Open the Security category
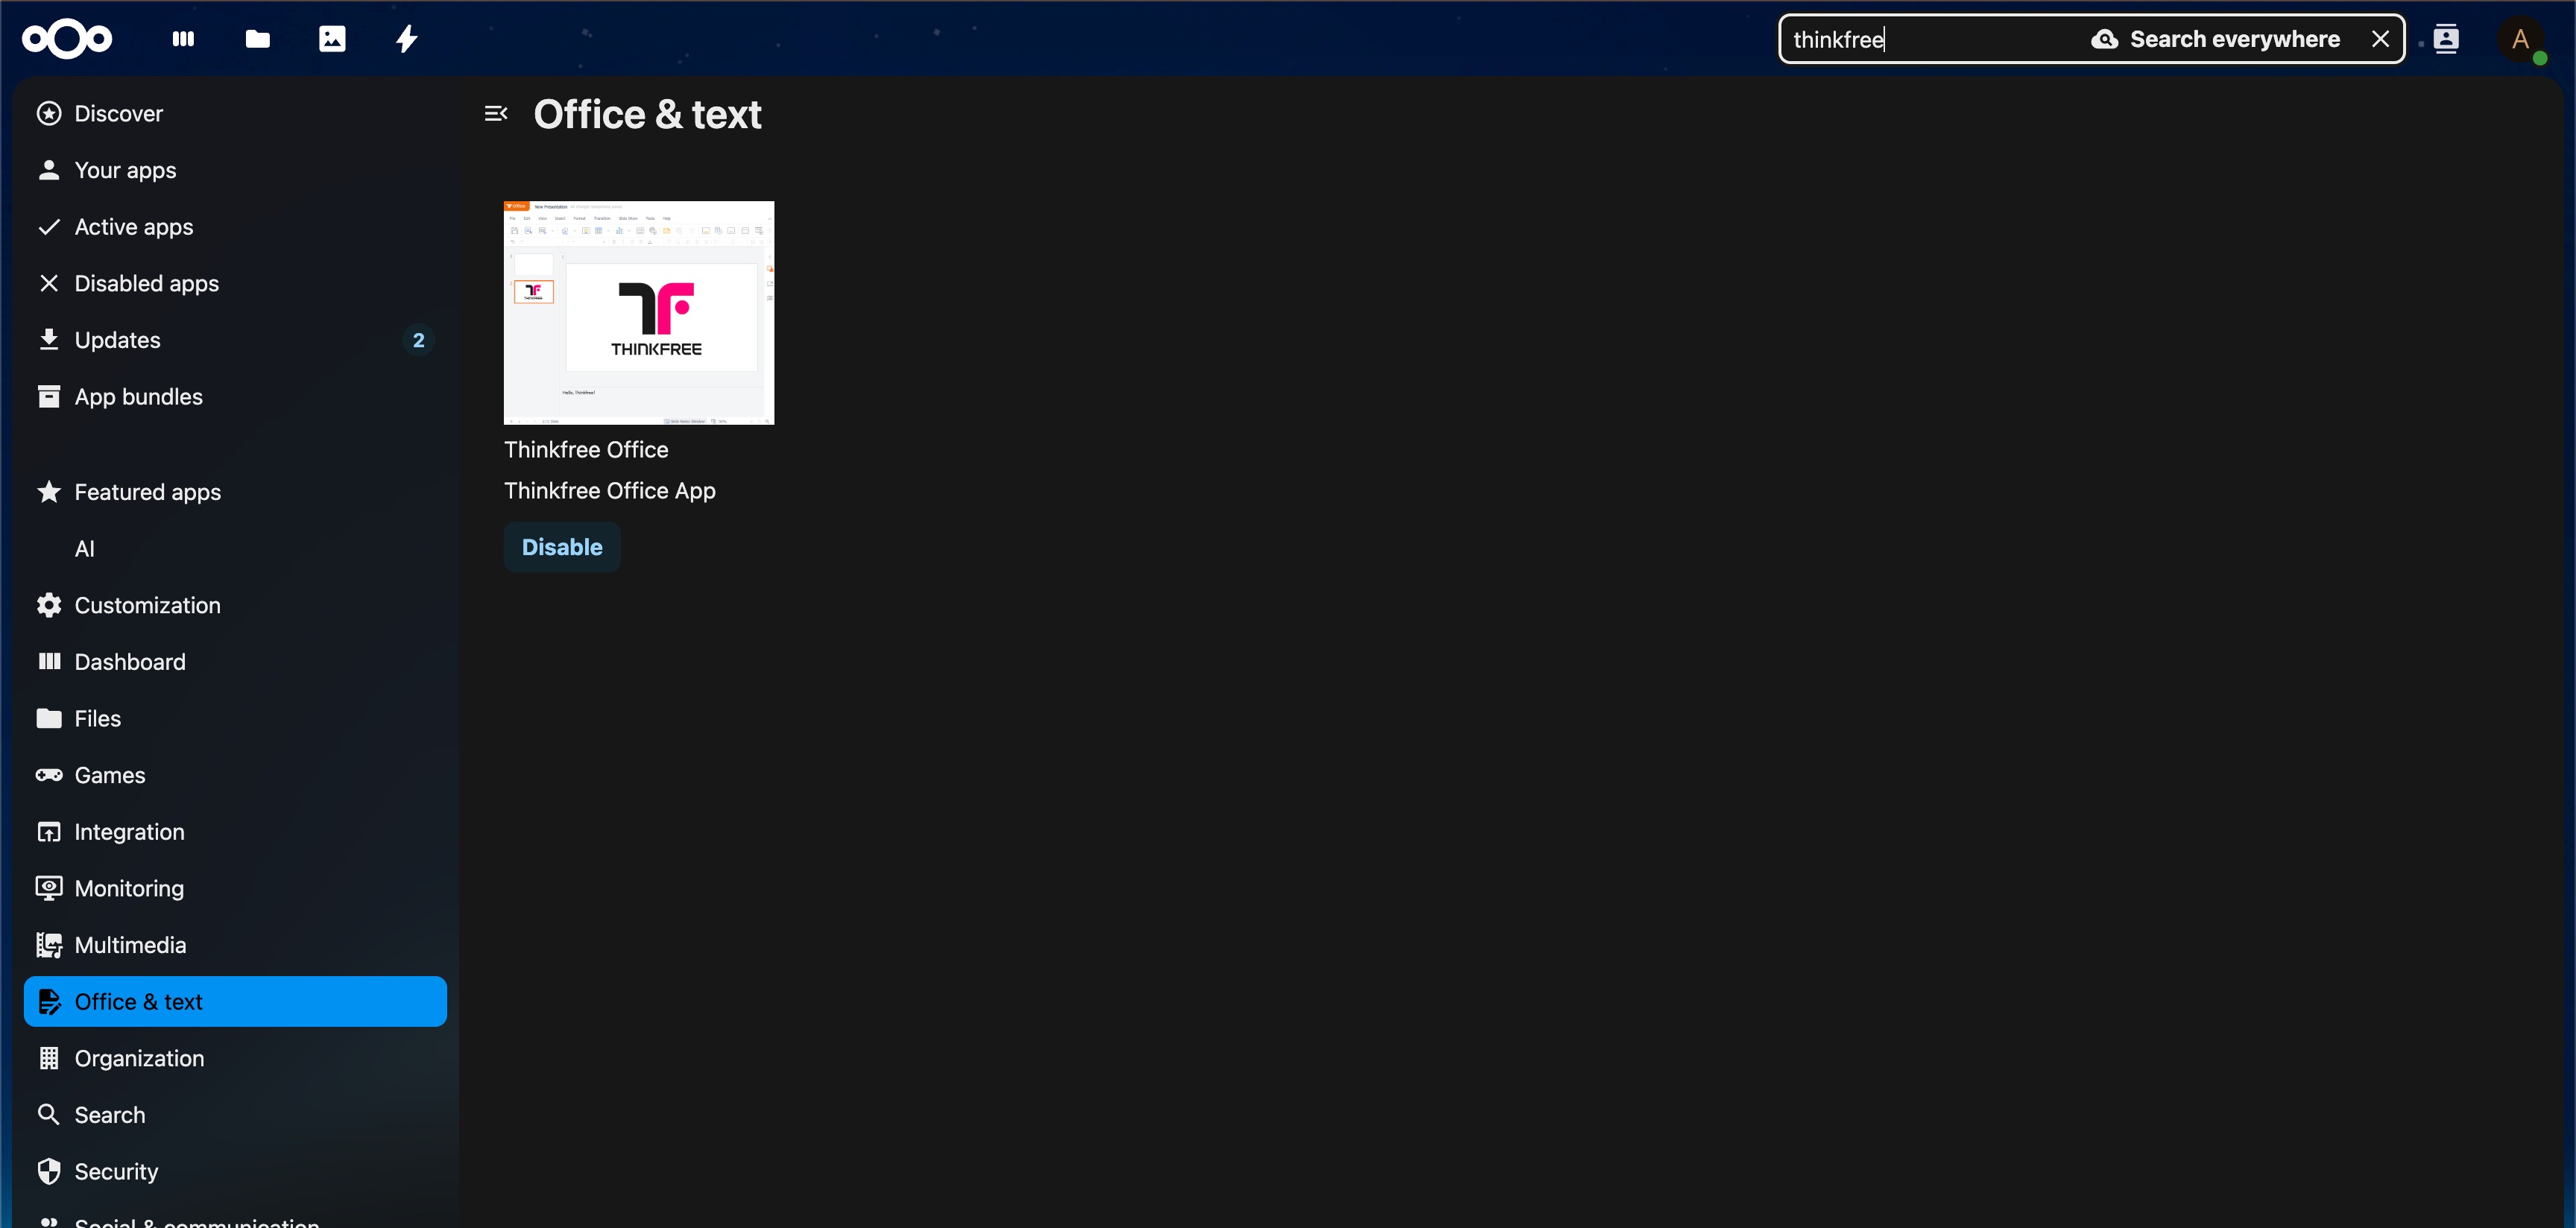Screen dimensions: 2576x1228 116,1171
